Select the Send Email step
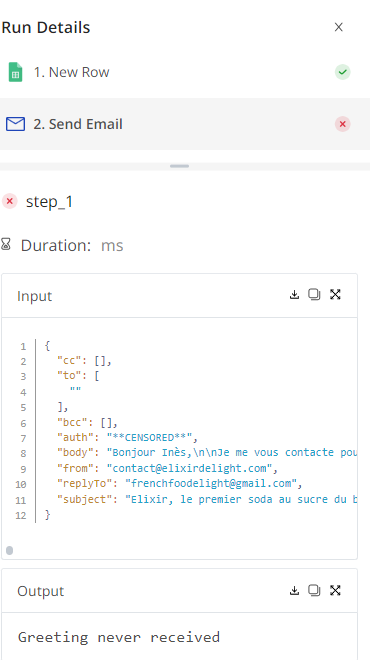This screenshot has width=370, height=660. (185, 124)
